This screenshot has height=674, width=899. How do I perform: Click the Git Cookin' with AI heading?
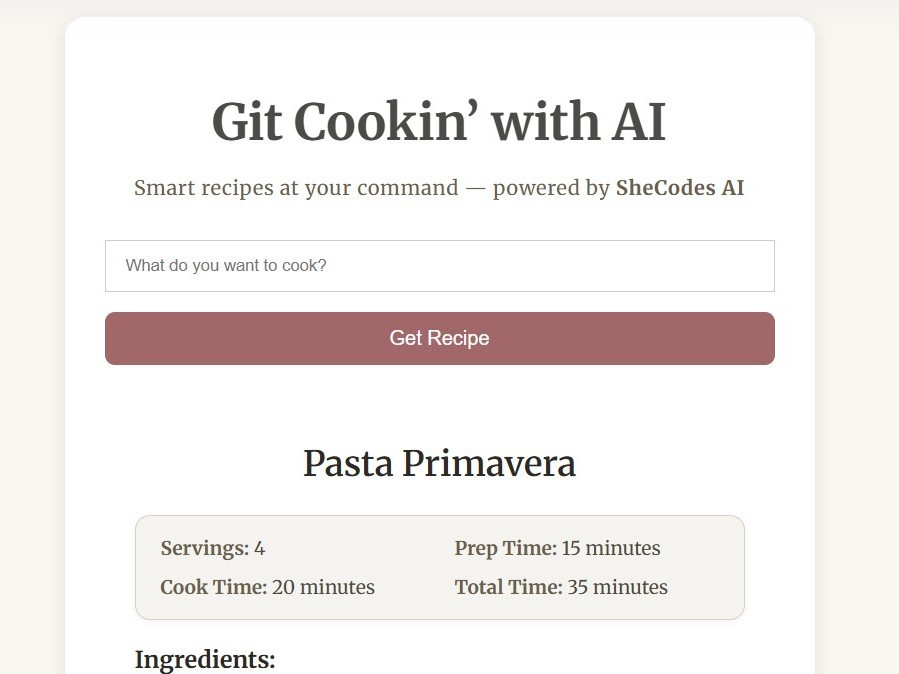[438, 121]
